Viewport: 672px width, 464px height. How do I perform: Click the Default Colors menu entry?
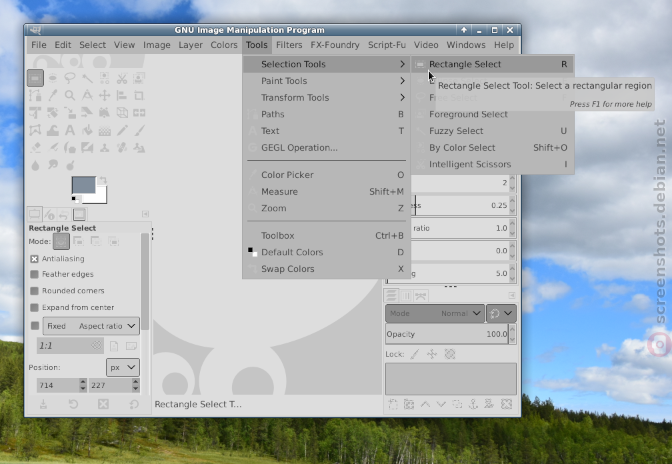click(326, 252)
